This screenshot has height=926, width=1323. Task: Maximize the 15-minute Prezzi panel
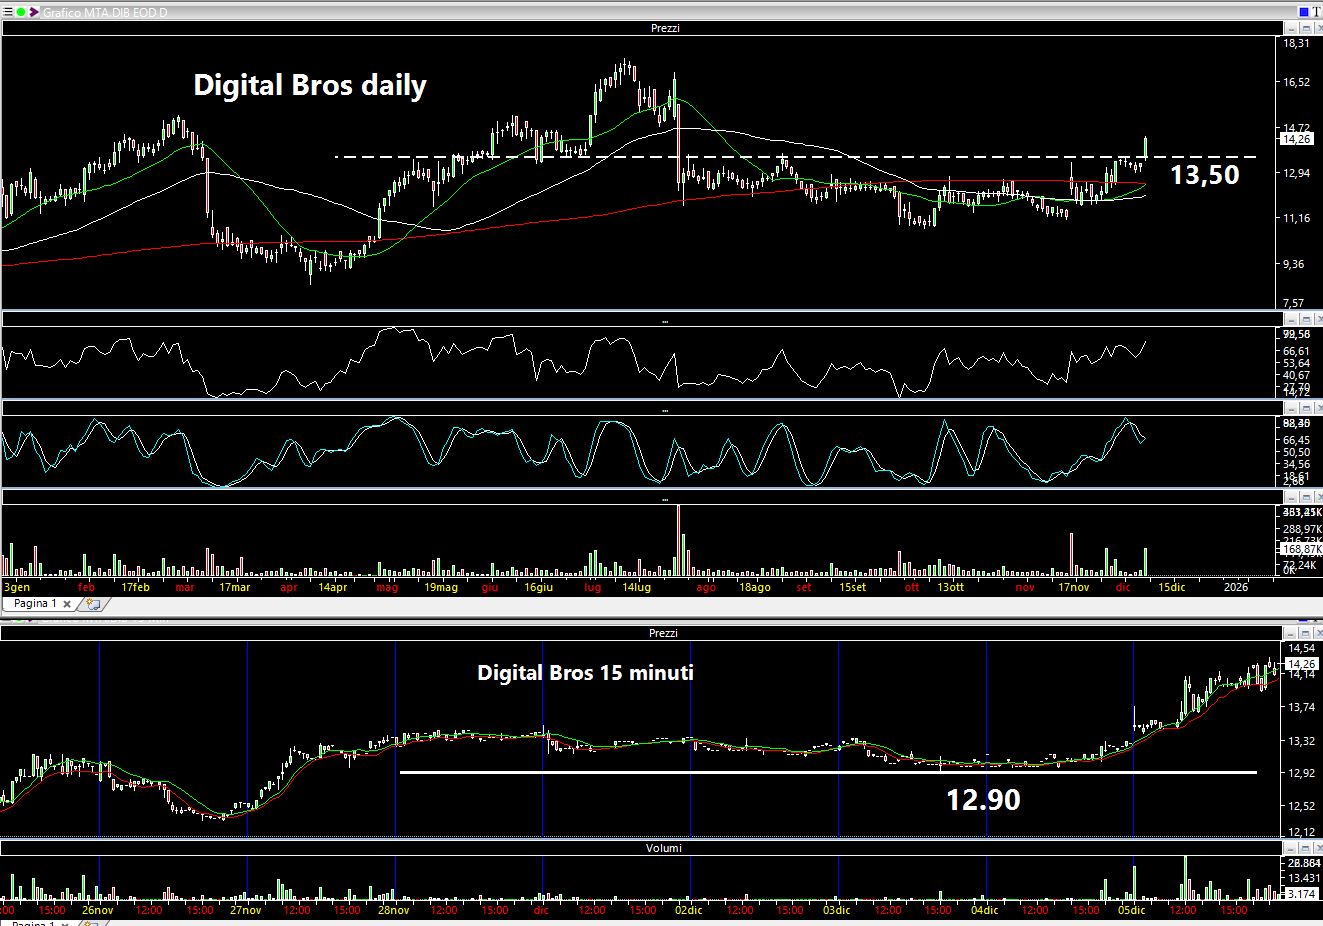pyautogui.click(x=1305, y=633)
